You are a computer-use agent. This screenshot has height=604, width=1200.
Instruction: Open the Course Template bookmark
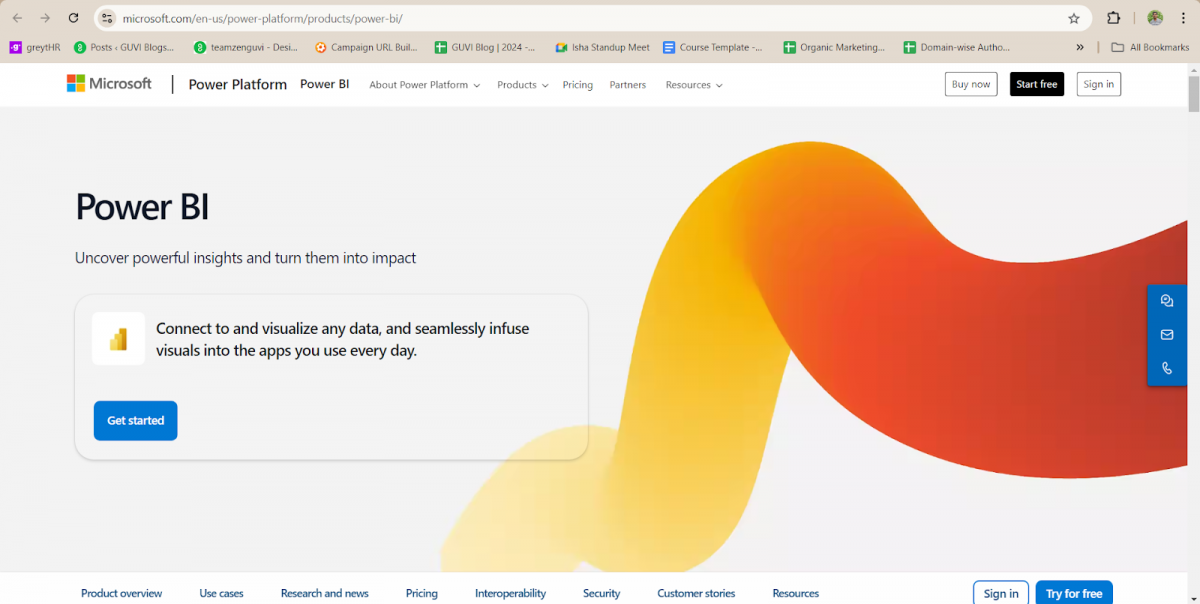[x=713, y=47]
